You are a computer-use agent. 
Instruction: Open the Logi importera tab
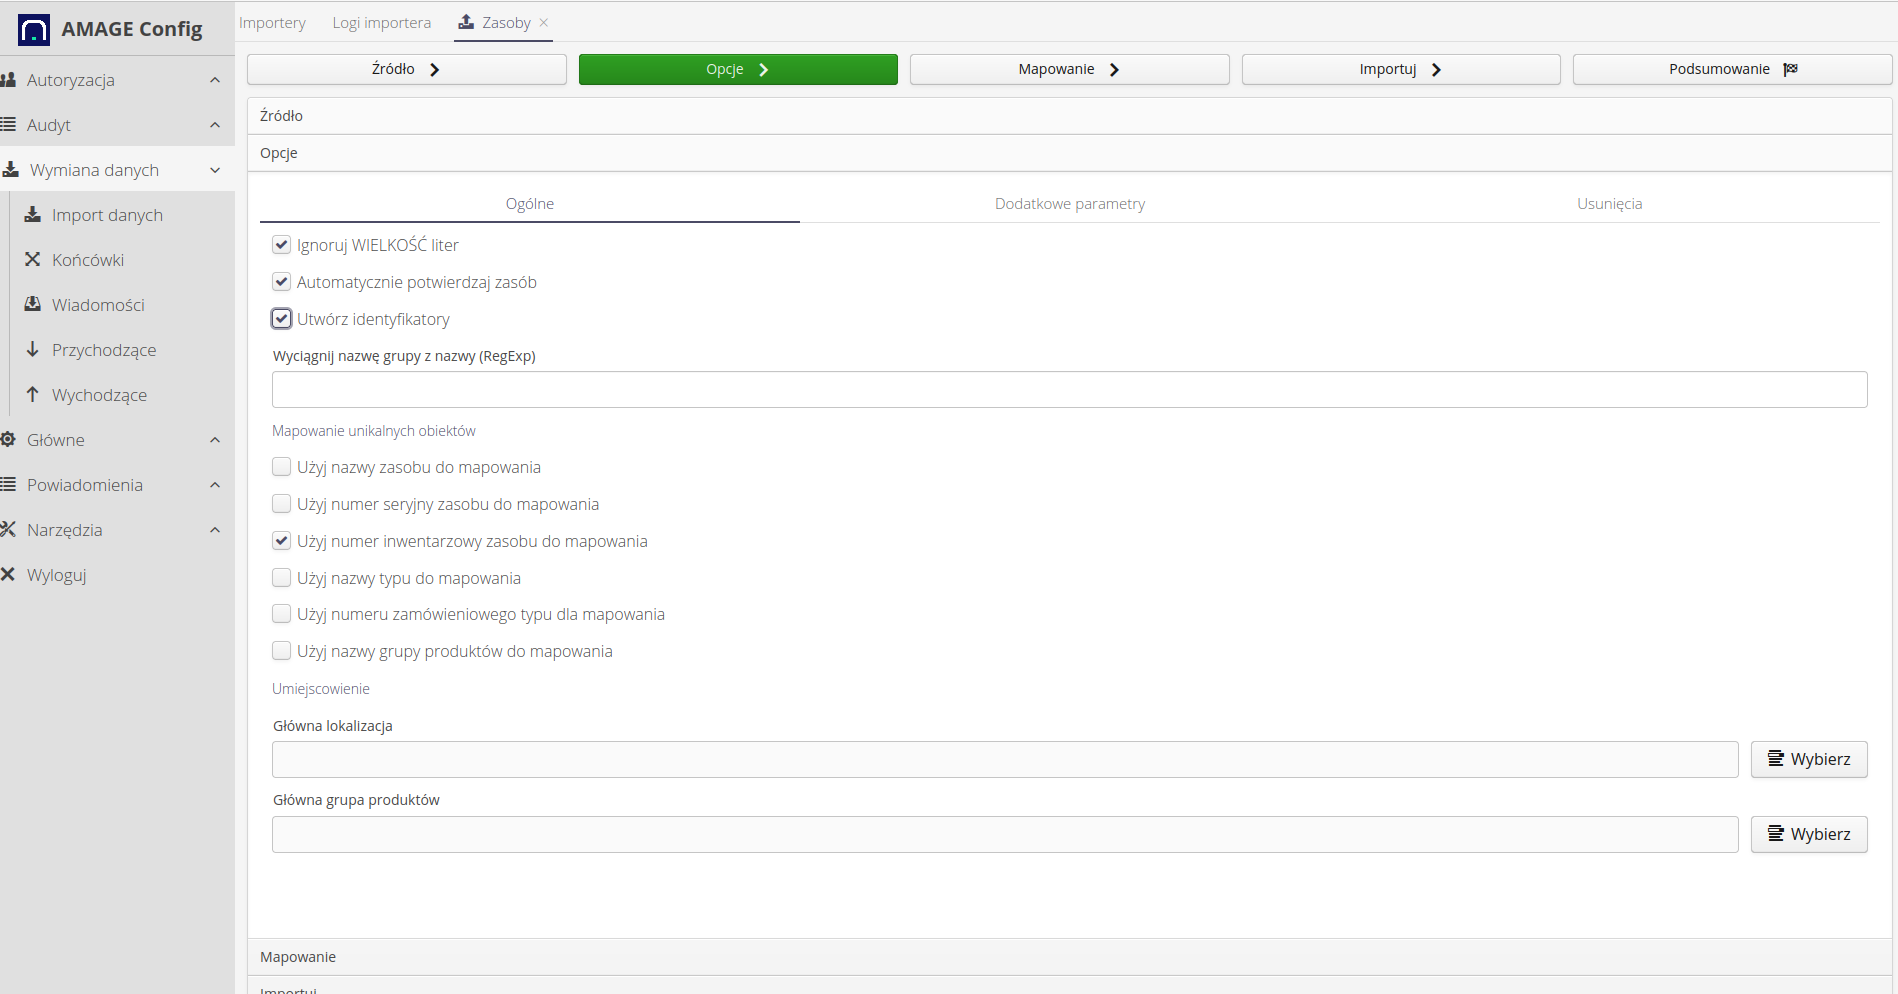(382, 23)
